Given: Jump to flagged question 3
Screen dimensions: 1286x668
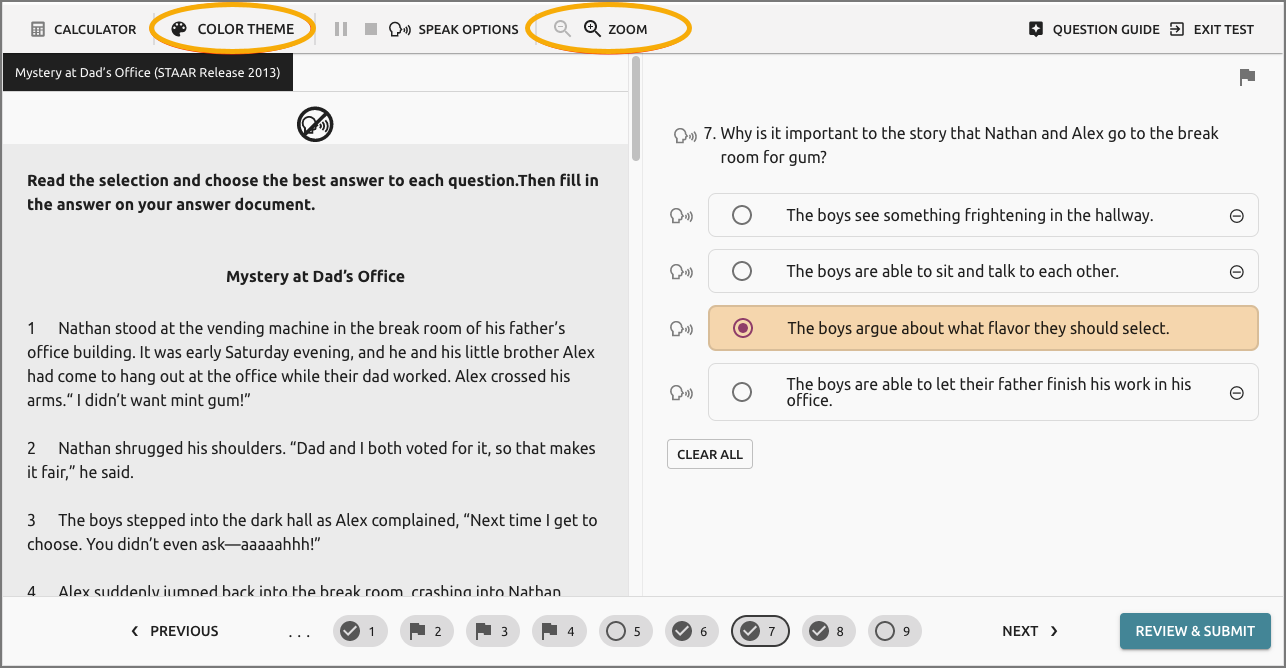Looking at the screenshot, I should coord(494,631).
